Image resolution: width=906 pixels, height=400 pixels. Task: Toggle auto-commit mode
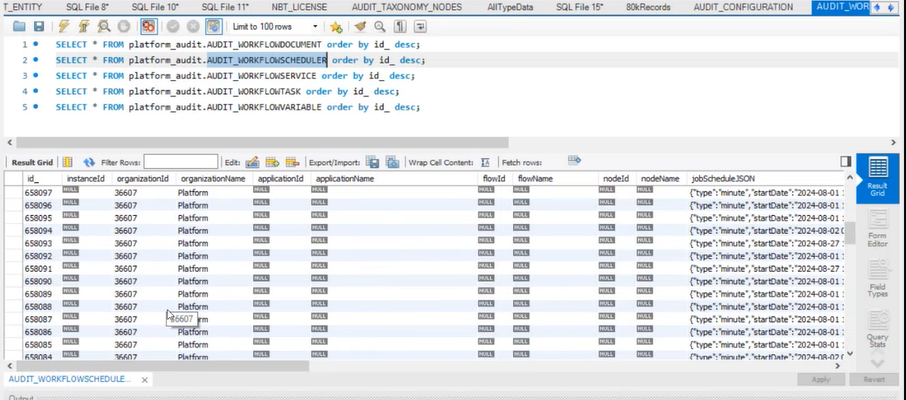(x=214, y=27)
